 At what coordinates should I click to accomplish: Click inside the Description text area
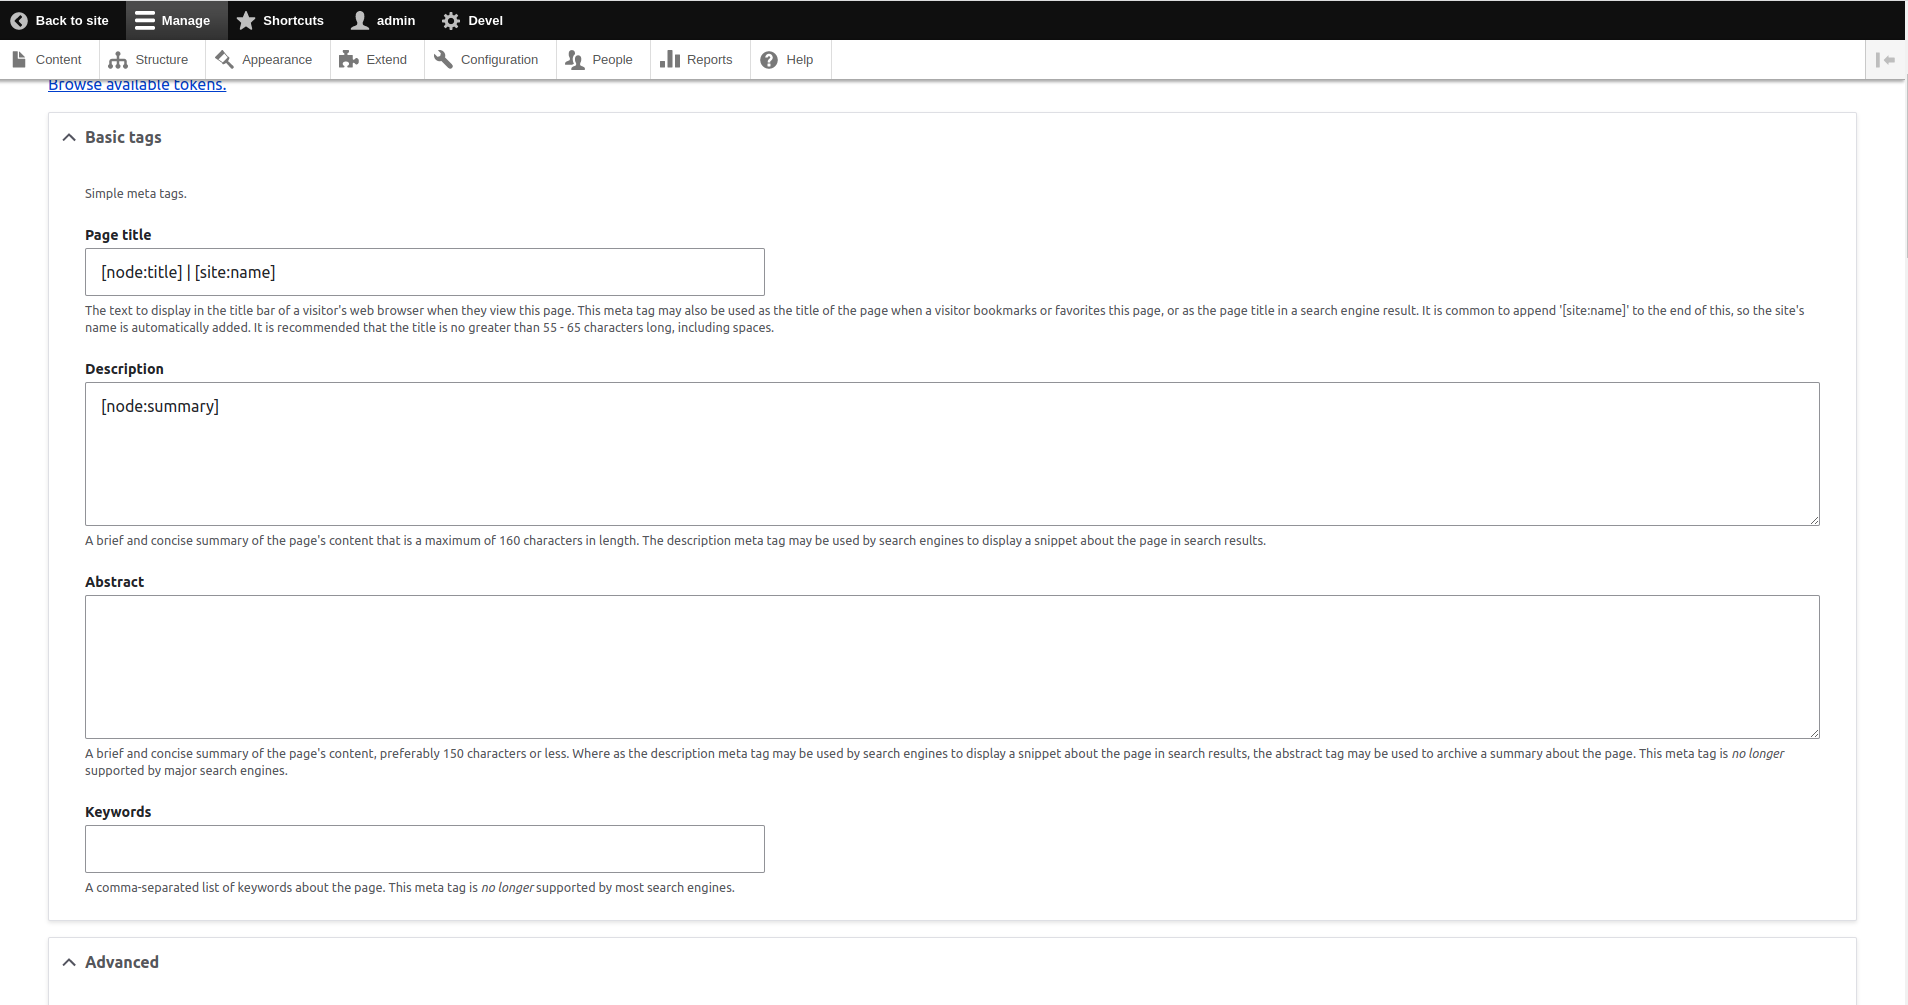(952, 454)
